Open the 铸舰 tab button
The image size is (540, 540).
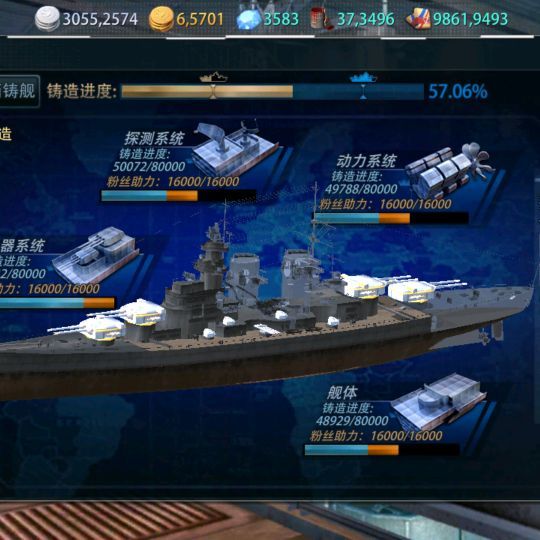19,91
